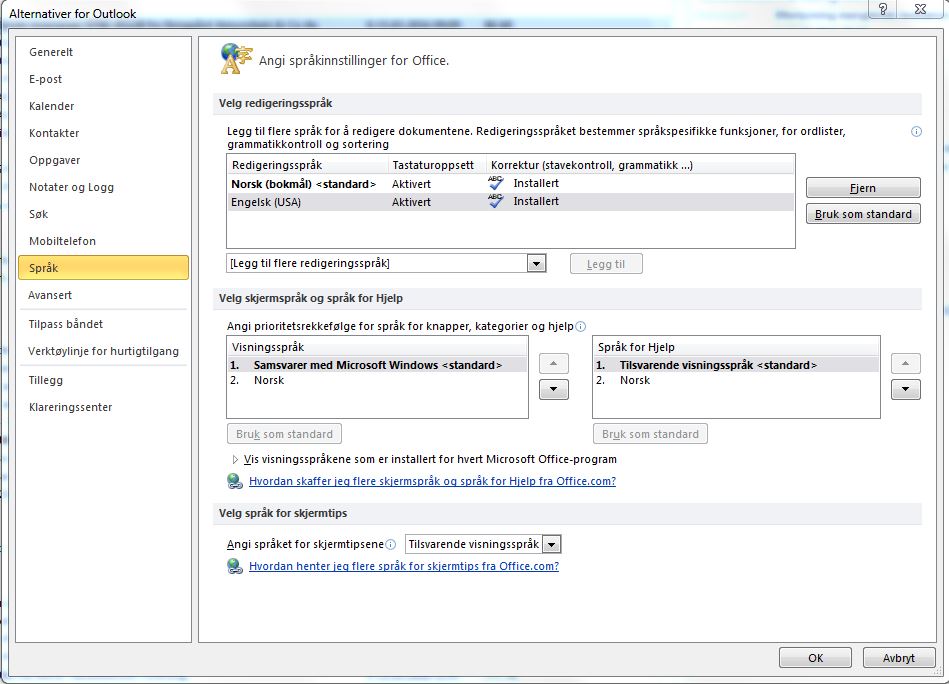Select the Språk options page
This screenshot has width=949, height=684.
point(103,268)
